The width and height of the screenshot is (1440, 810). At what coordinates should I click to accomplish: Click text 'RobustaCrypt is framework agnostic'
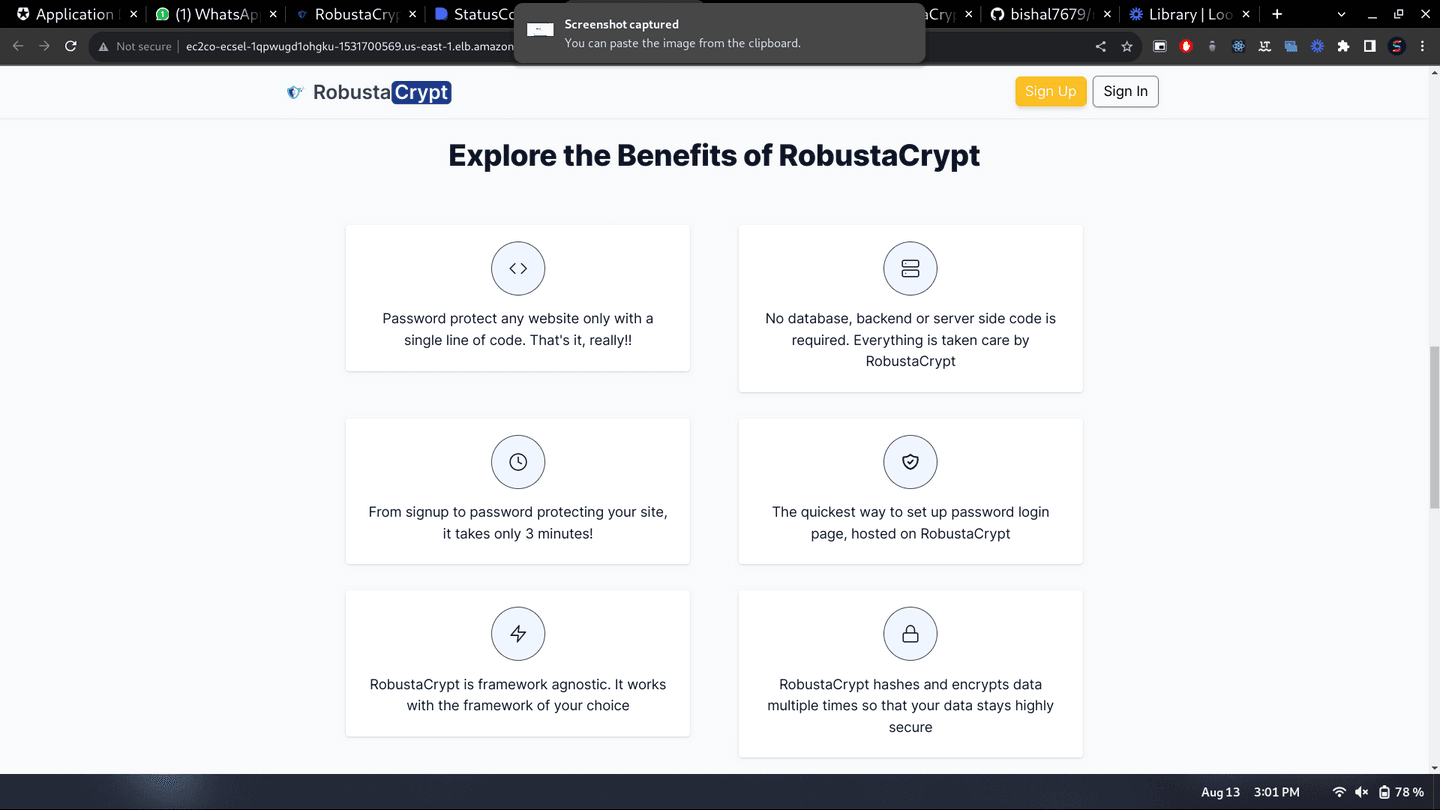pos(489,684)
